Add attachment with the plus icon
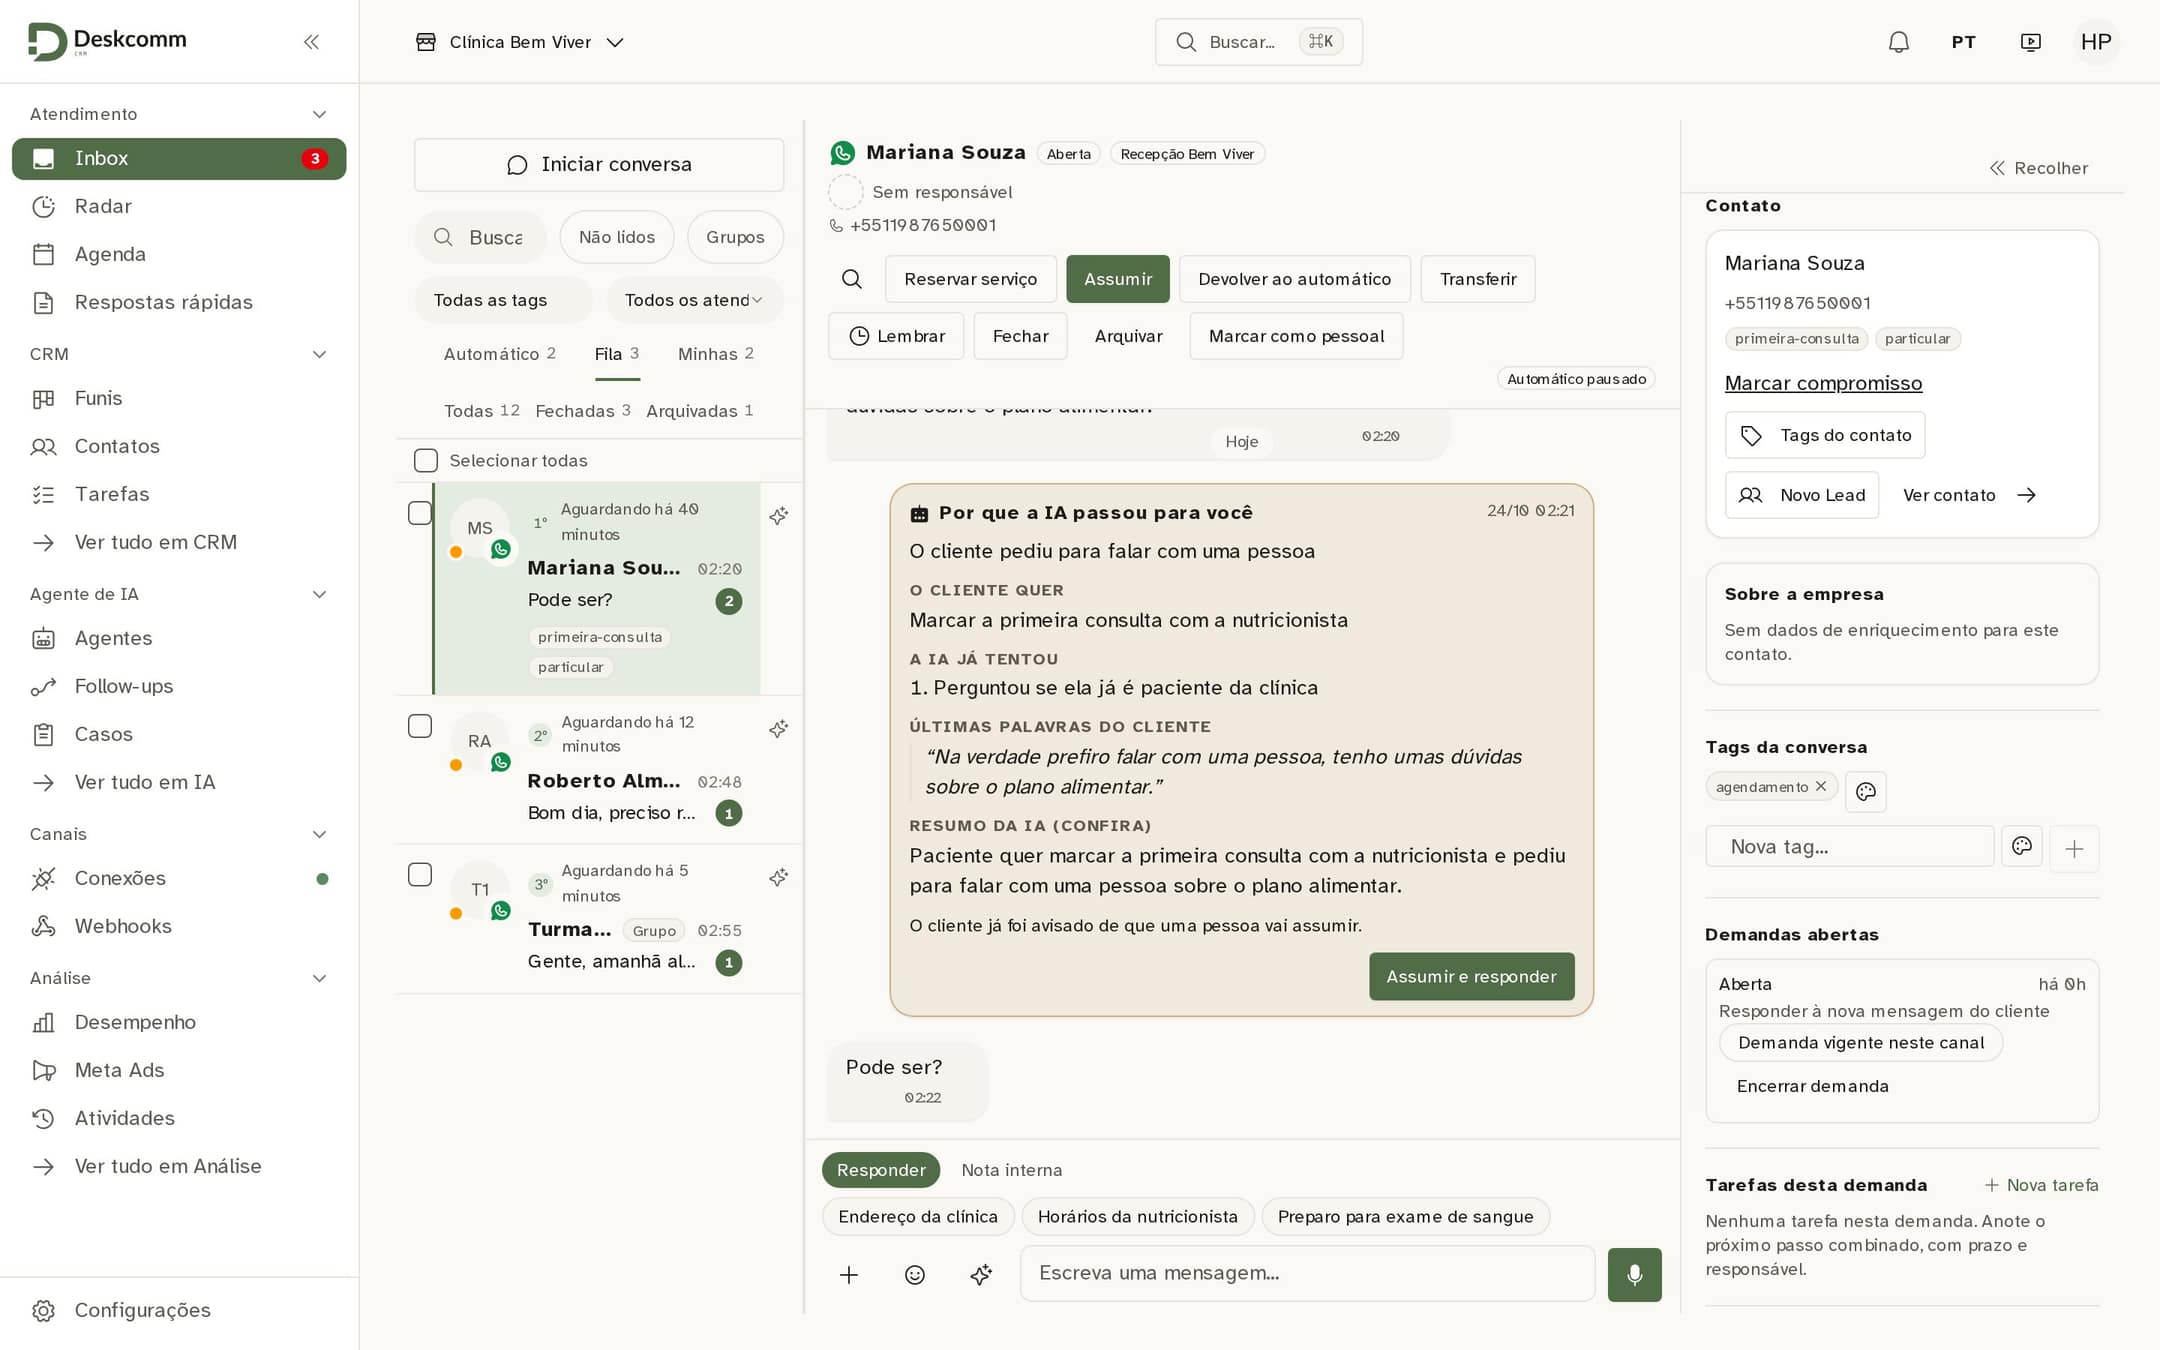 coord(849,1274)
